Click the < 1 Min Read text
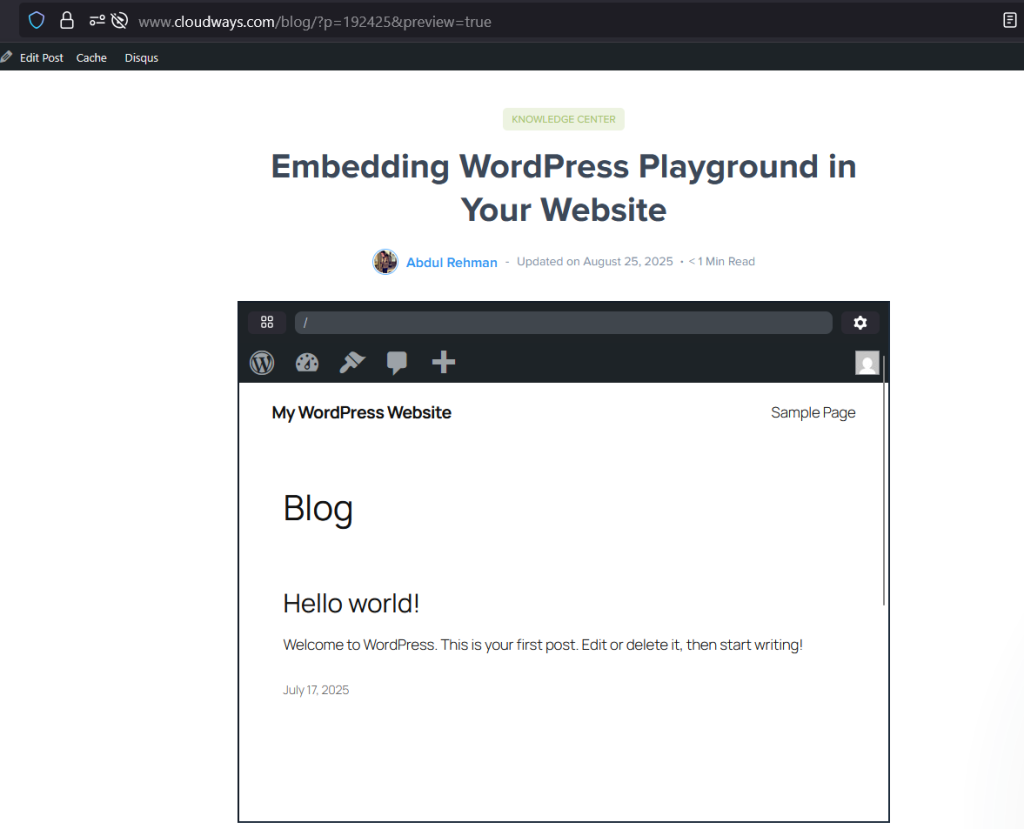The image size is (1024, 829). (722, 261)
